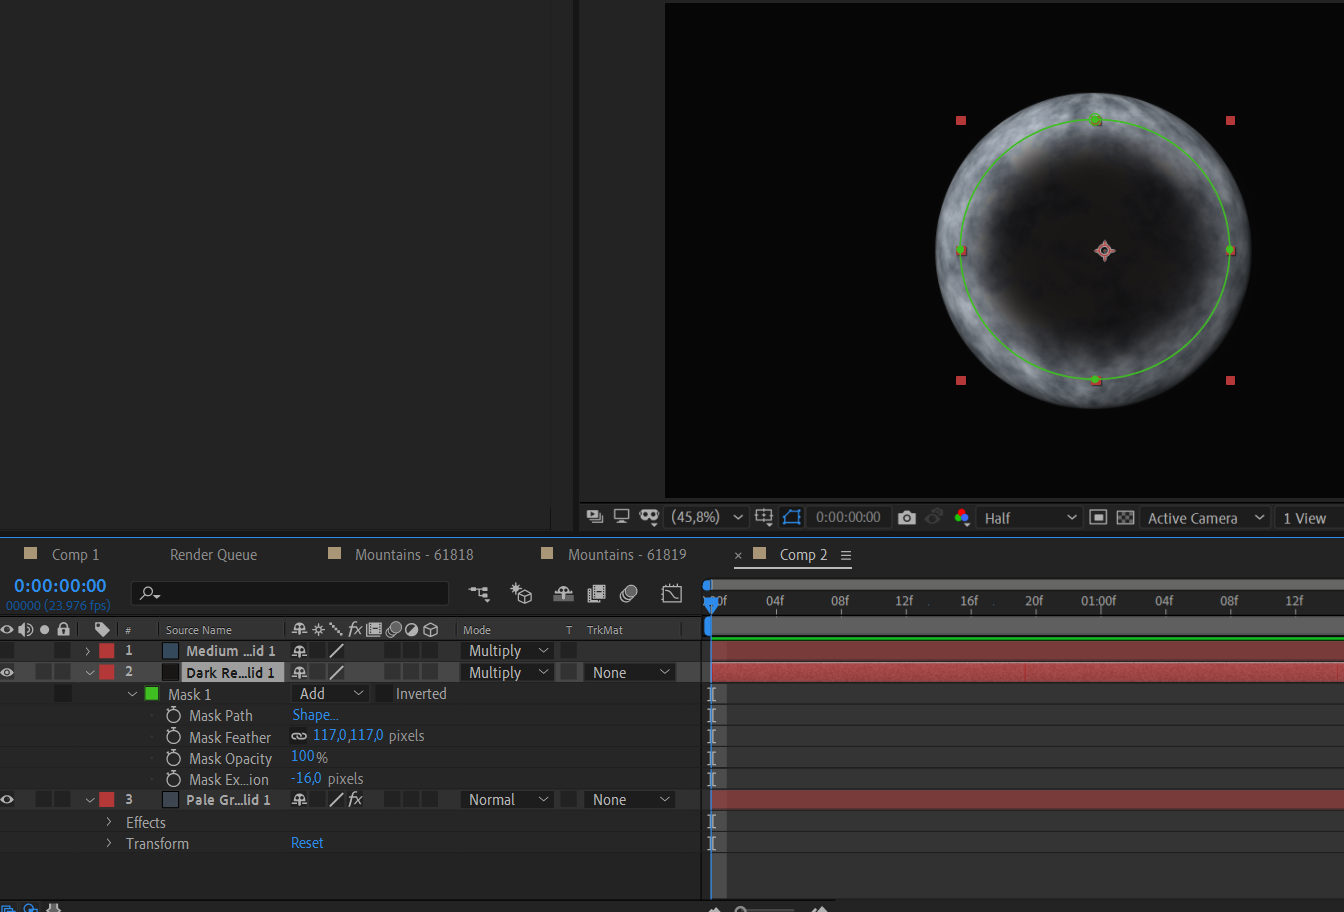1344x912 pixels.
Task: Click the lock column header icon
Action: pyautogui.click(x=64, y=629)
